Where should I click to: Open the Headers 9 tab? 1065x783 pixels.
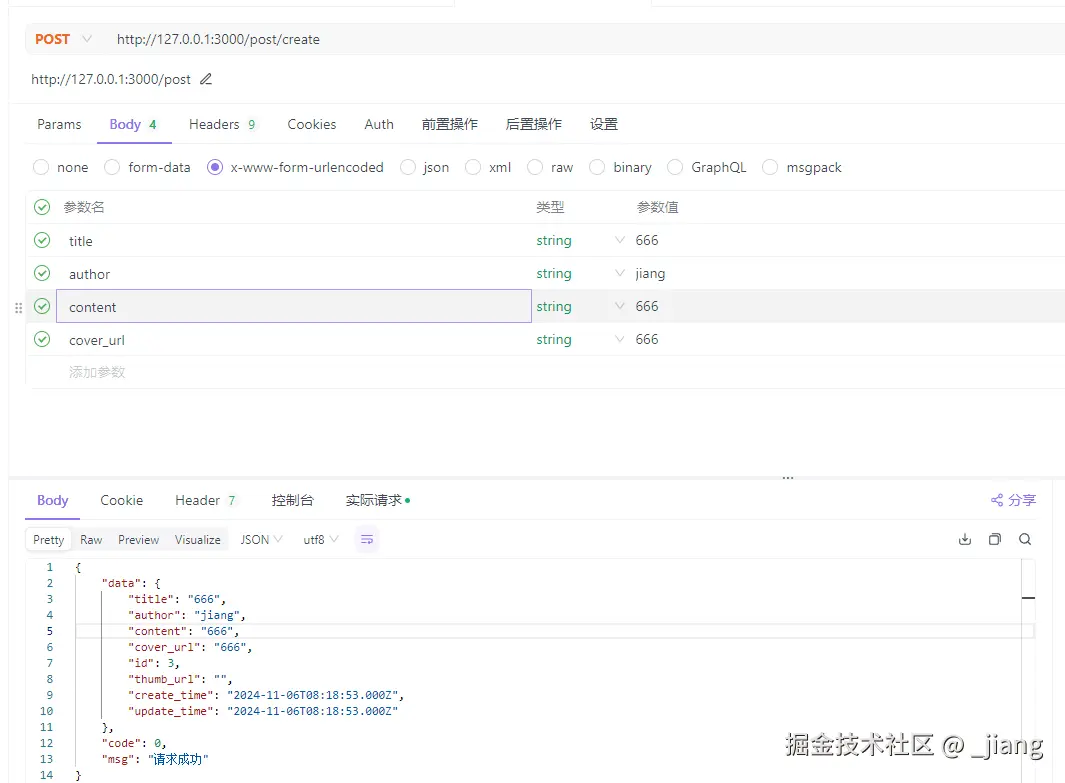tap(222, 124)
